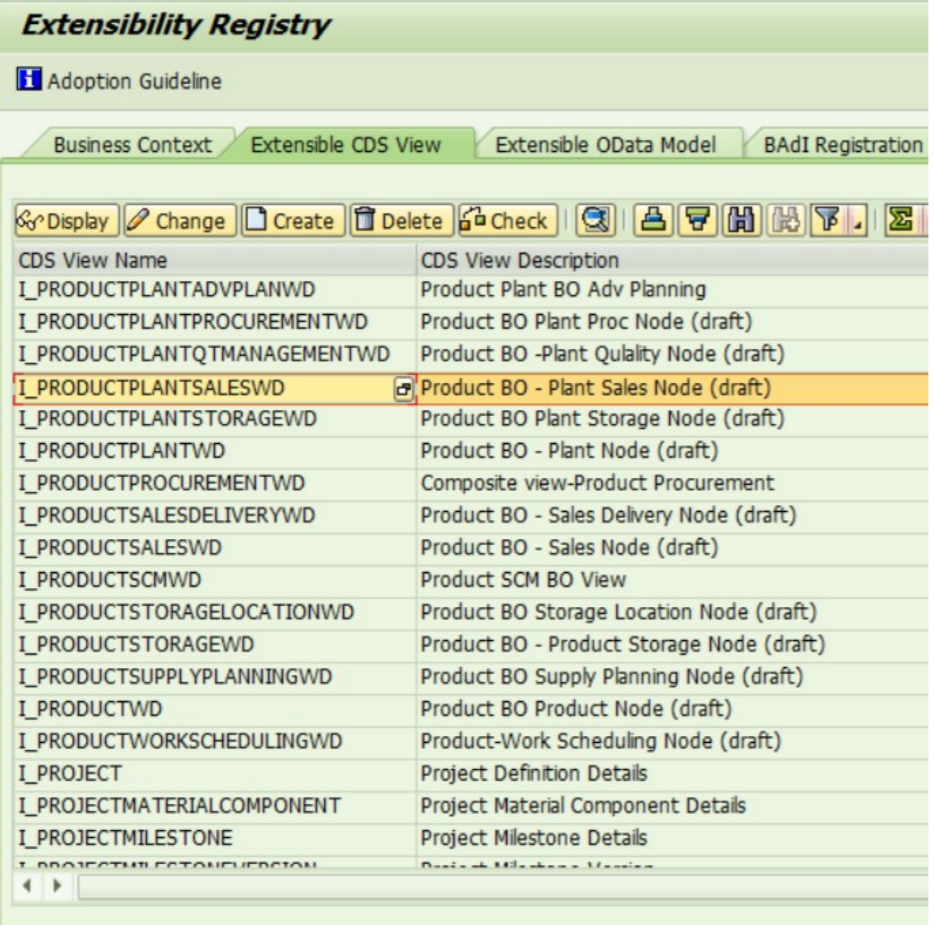The image size is (934, 926).
Task: Click description 'Composite view-Product Procurement'
Action: pyautogui.click(x=597, y=484)
